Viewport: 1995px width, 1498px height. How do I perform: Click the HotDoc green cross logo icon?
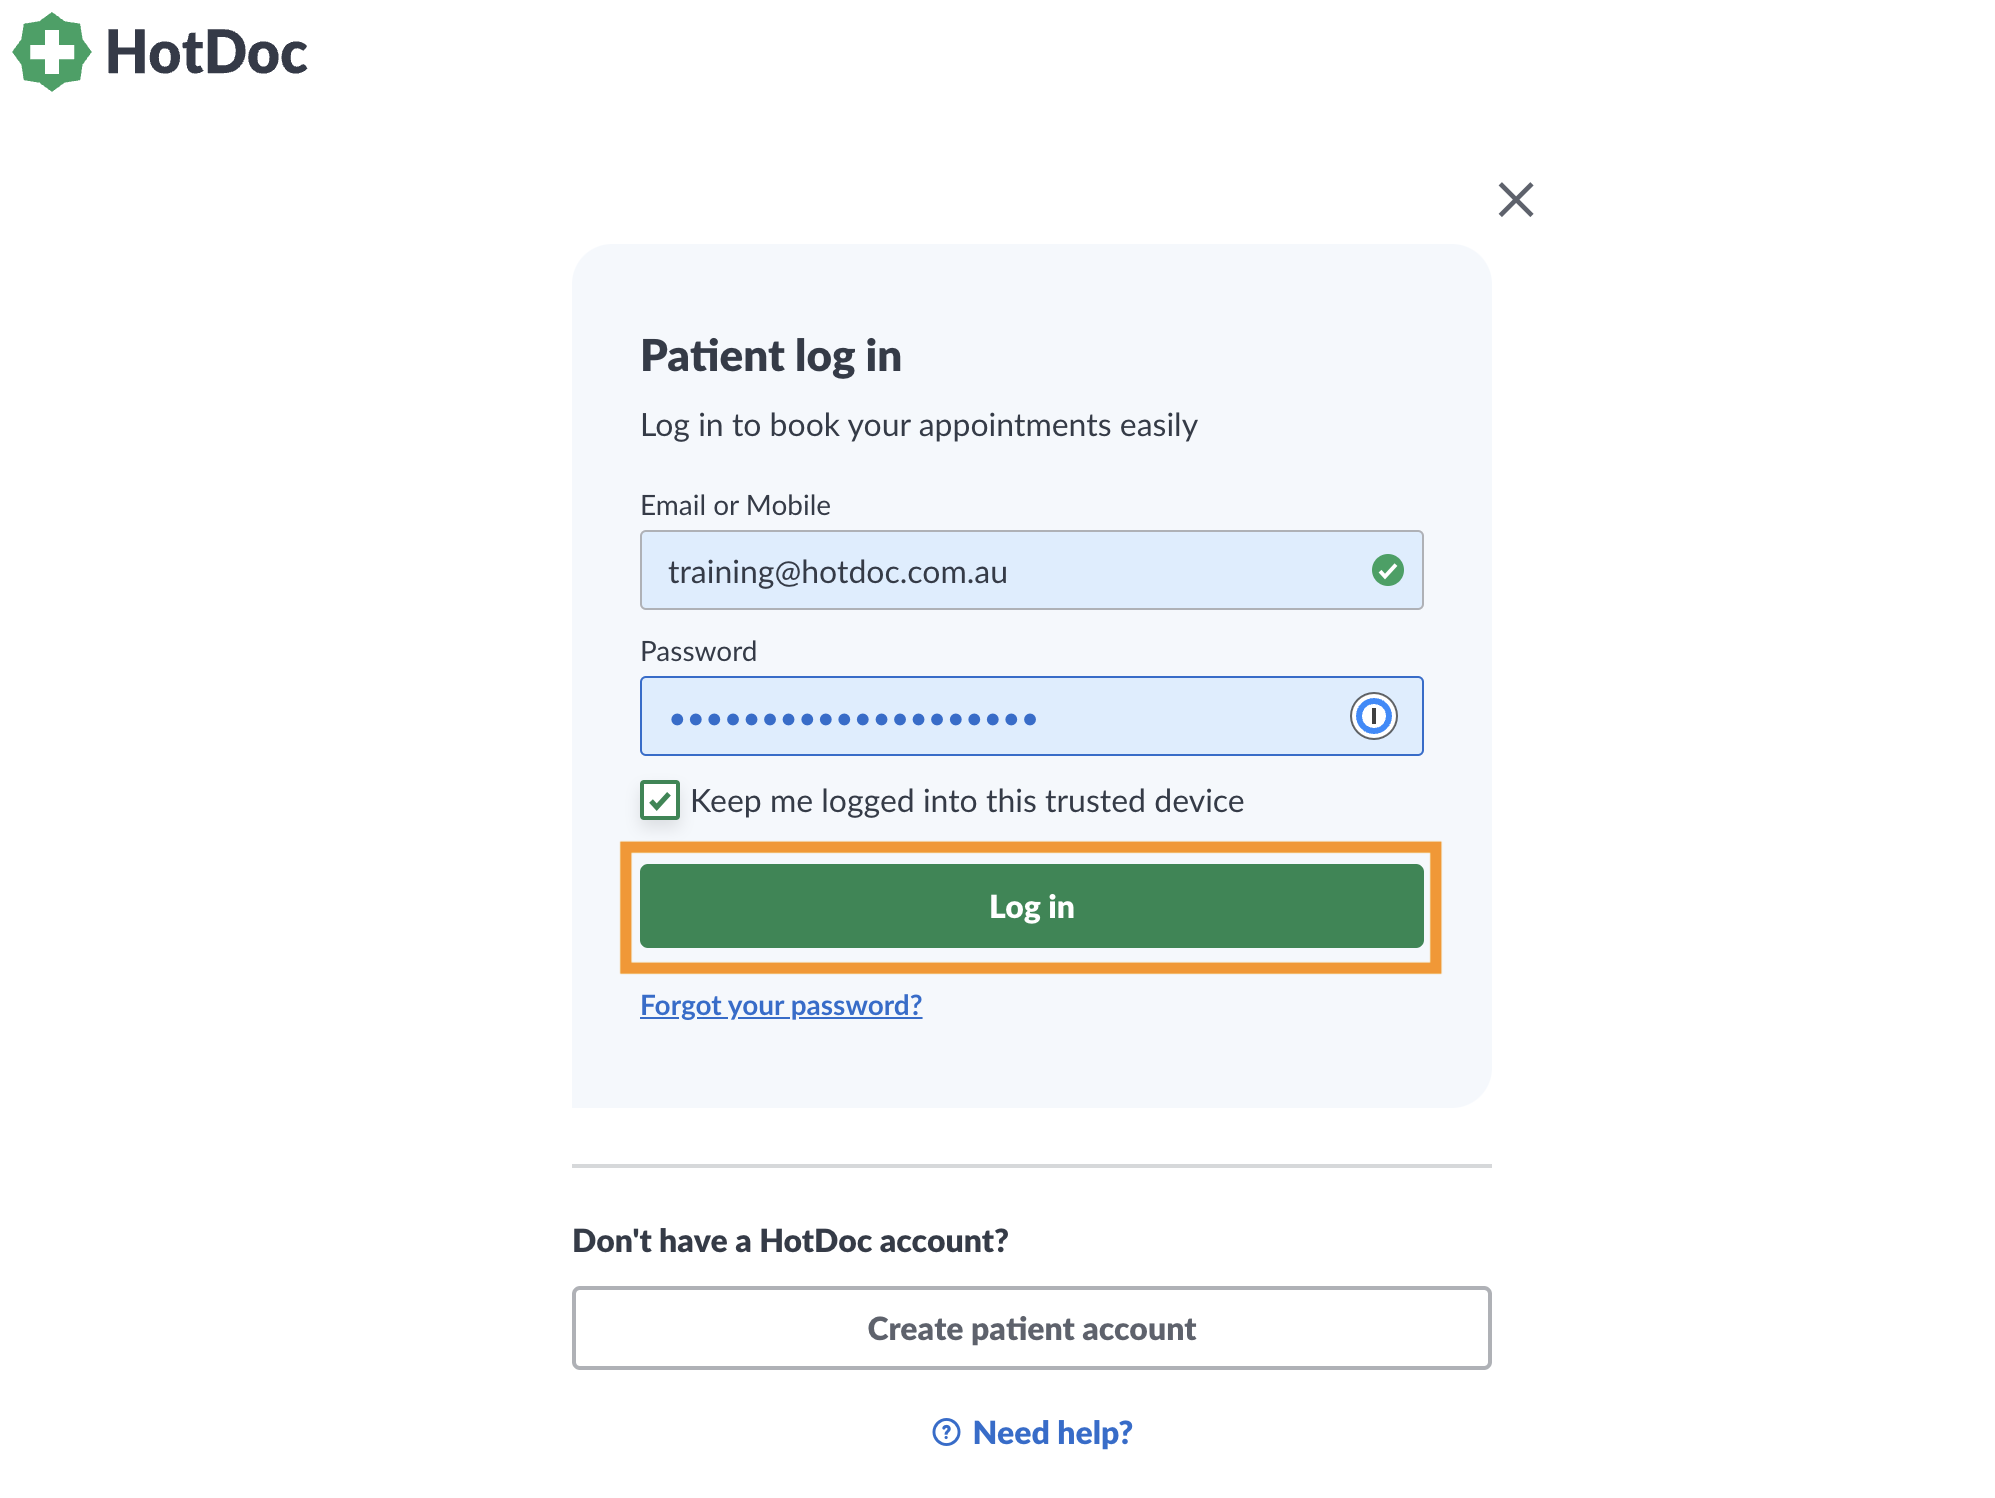pos(51,52)
